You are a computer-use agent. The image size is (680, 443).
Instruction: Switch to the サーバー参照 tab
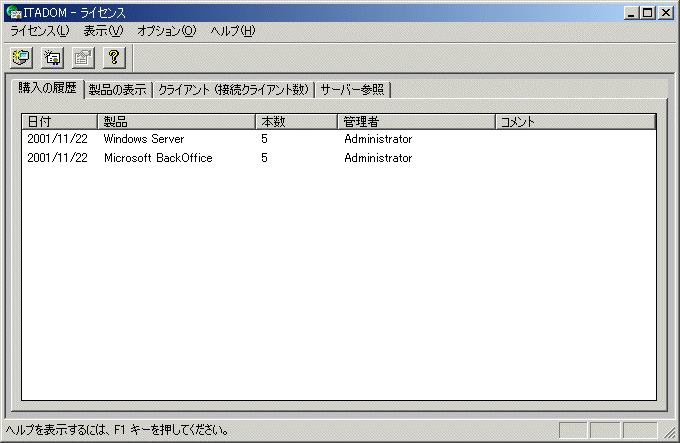[x=353, y=90]
